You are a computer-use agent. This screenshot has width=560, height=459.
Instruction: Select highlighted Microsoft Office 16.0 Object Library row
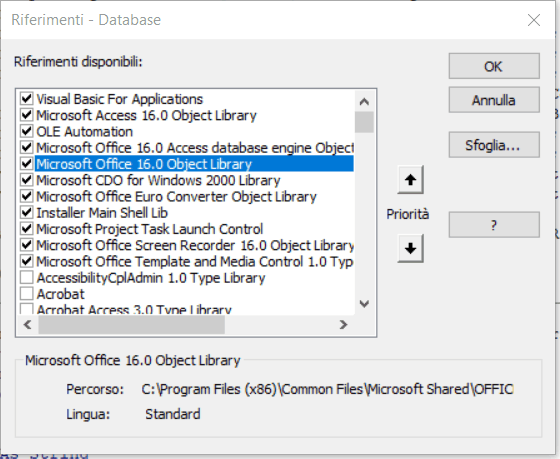point(194,164)
